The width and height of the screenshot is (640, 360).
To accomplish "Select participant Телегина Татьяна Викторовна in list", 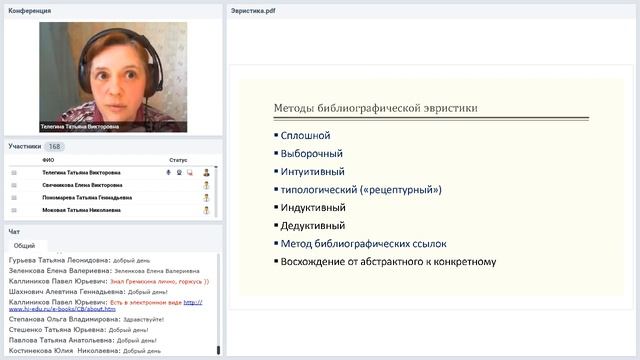I will [x=81, y=173].
